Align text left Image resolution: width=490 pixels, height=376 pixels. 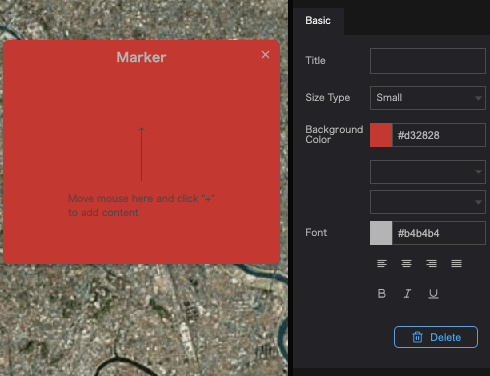pos(382,264)
